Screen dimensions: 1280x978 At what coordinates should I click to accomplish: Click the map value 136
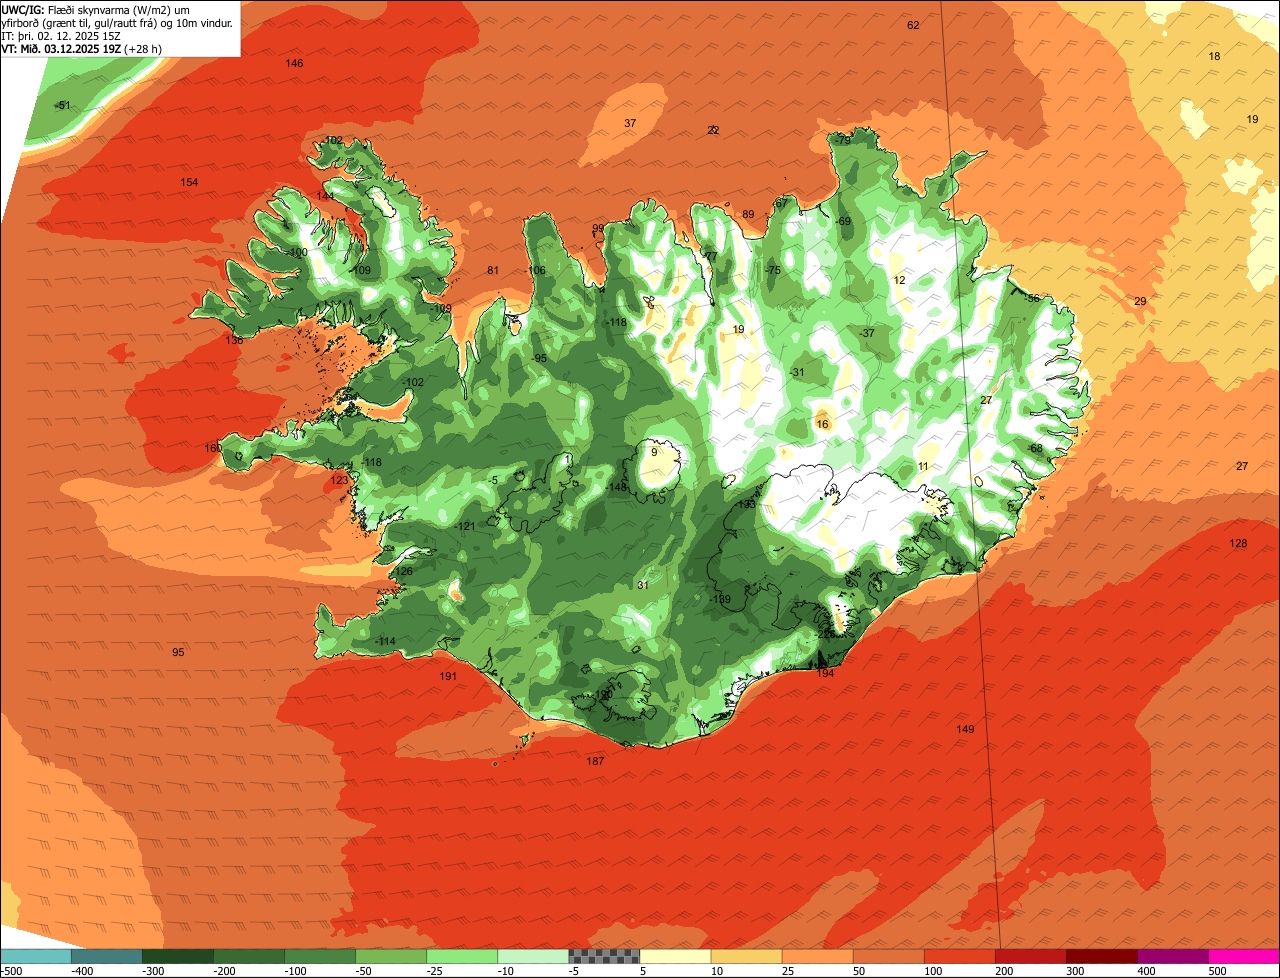(x=234, y=340)
